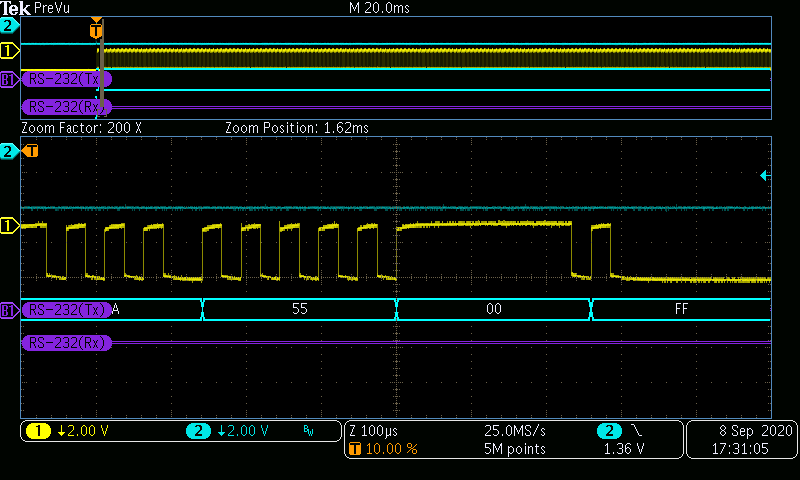800x480 pixels.
Task: Open the Z 100µs zoom timebase readout
Action: pyautogui.click(x=374, y=431)
